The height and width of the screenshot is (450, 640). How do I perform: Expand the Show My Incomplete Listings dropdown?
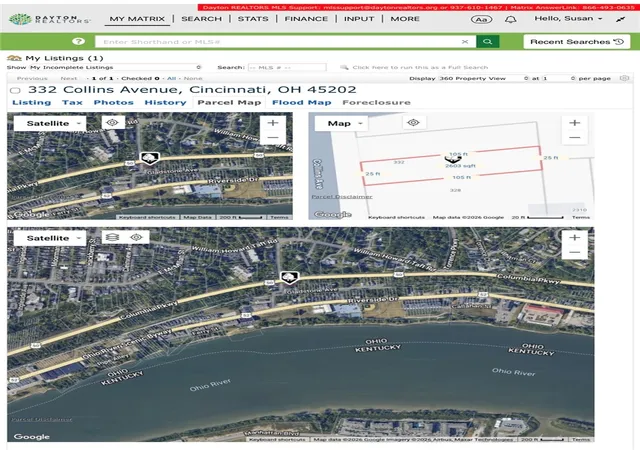[x=116, y=67]
